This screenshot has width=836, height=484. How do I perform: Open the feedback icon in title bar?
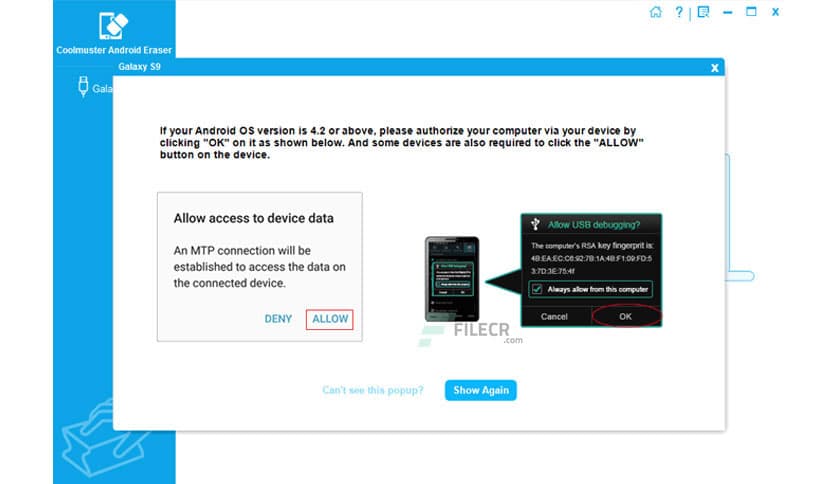pyautogui.click(x=703, y=12)
